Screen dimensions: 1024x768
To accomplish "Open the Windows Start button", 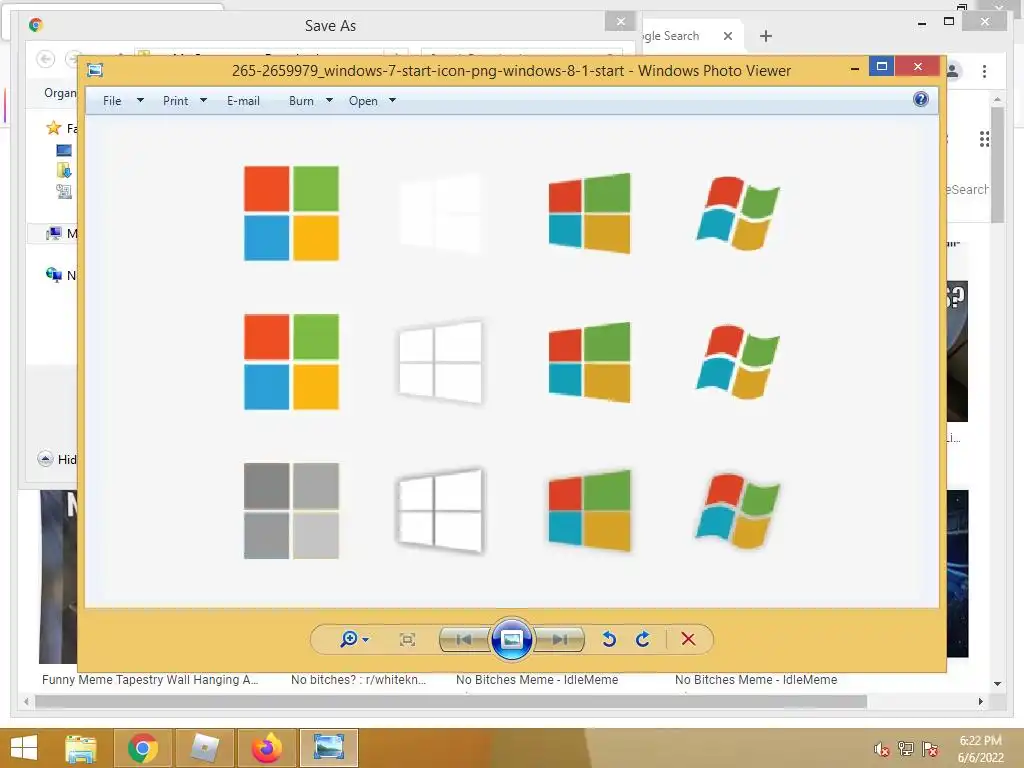I will [24, 748].
